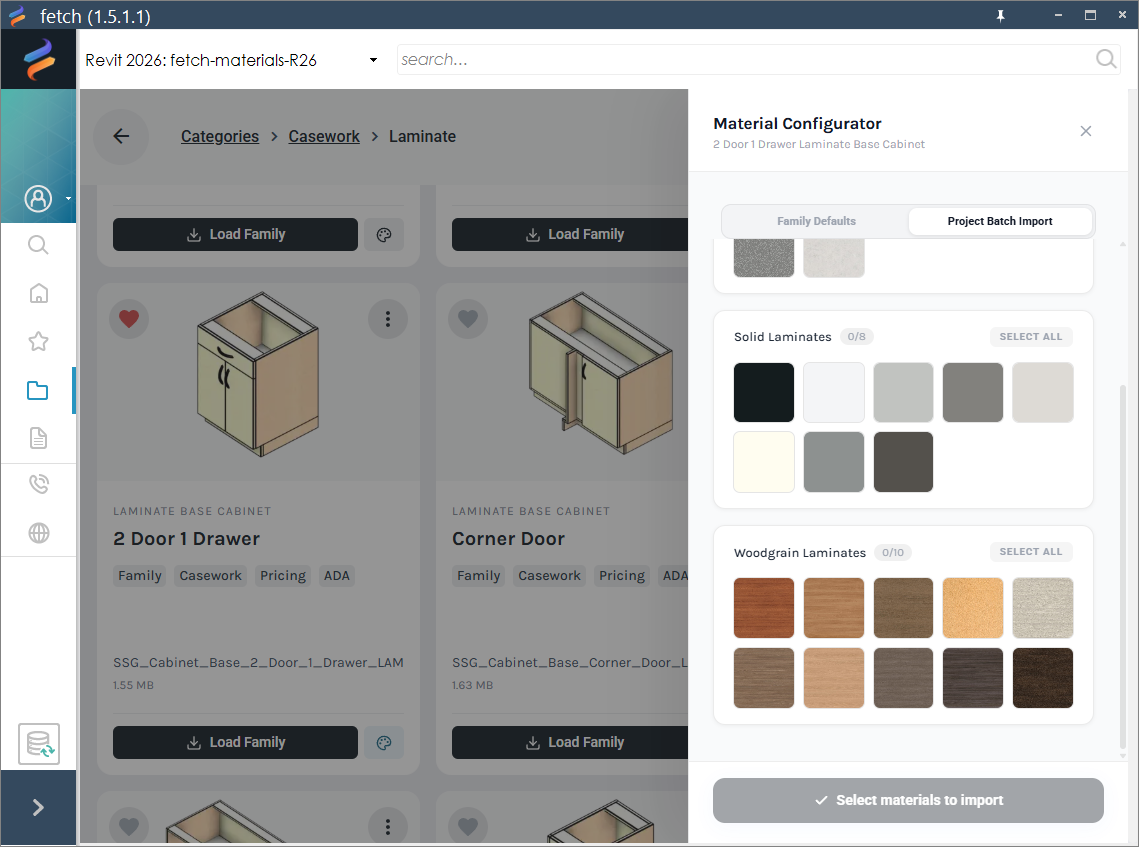Click Casework tag on Corner Door card
The image size is (1139, 847).
[549, 575]
